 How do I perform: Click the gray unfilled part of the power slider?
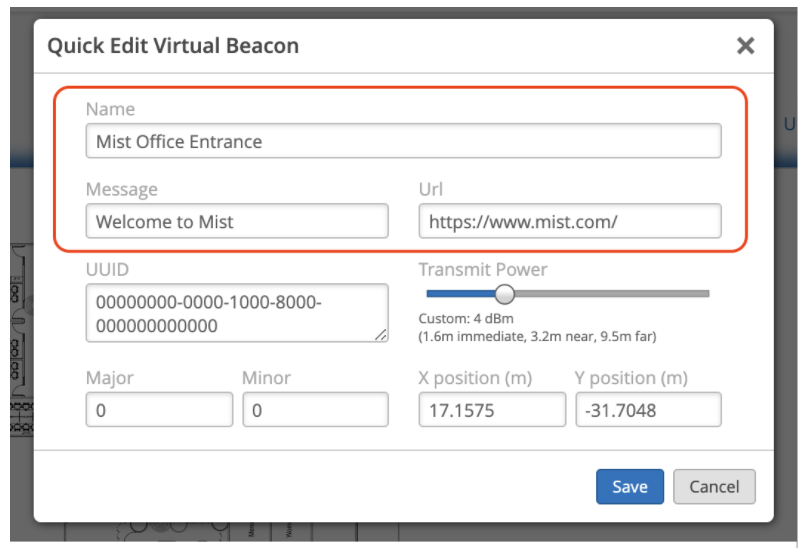610,294
